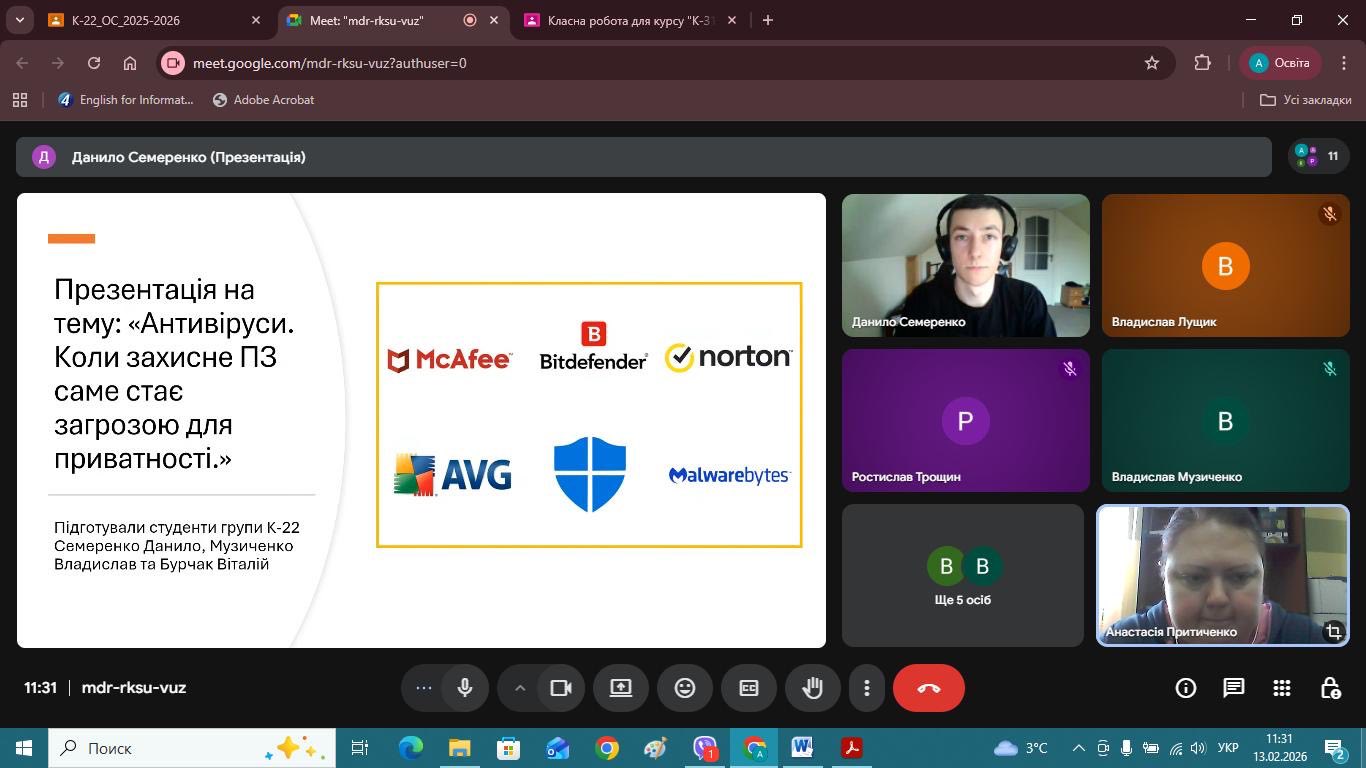The image size is (1366, 768).
Task: Open the Adobe Acrobat bookmark
Action: tap(264, 100)
